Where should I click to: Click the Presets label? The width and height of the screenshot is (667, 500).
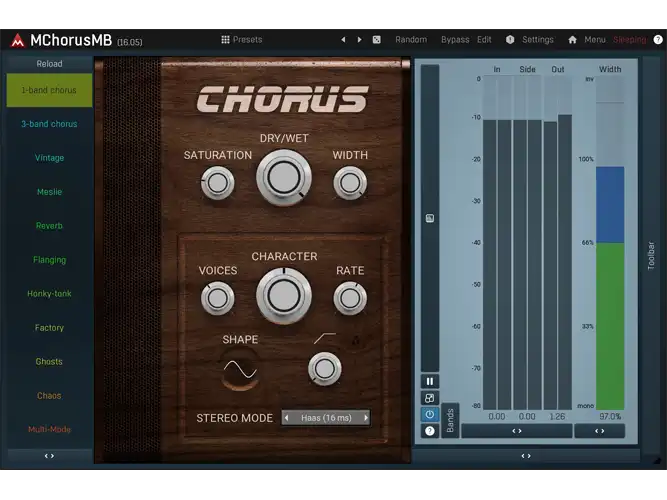pyautogui.click(x=248, y=40)
